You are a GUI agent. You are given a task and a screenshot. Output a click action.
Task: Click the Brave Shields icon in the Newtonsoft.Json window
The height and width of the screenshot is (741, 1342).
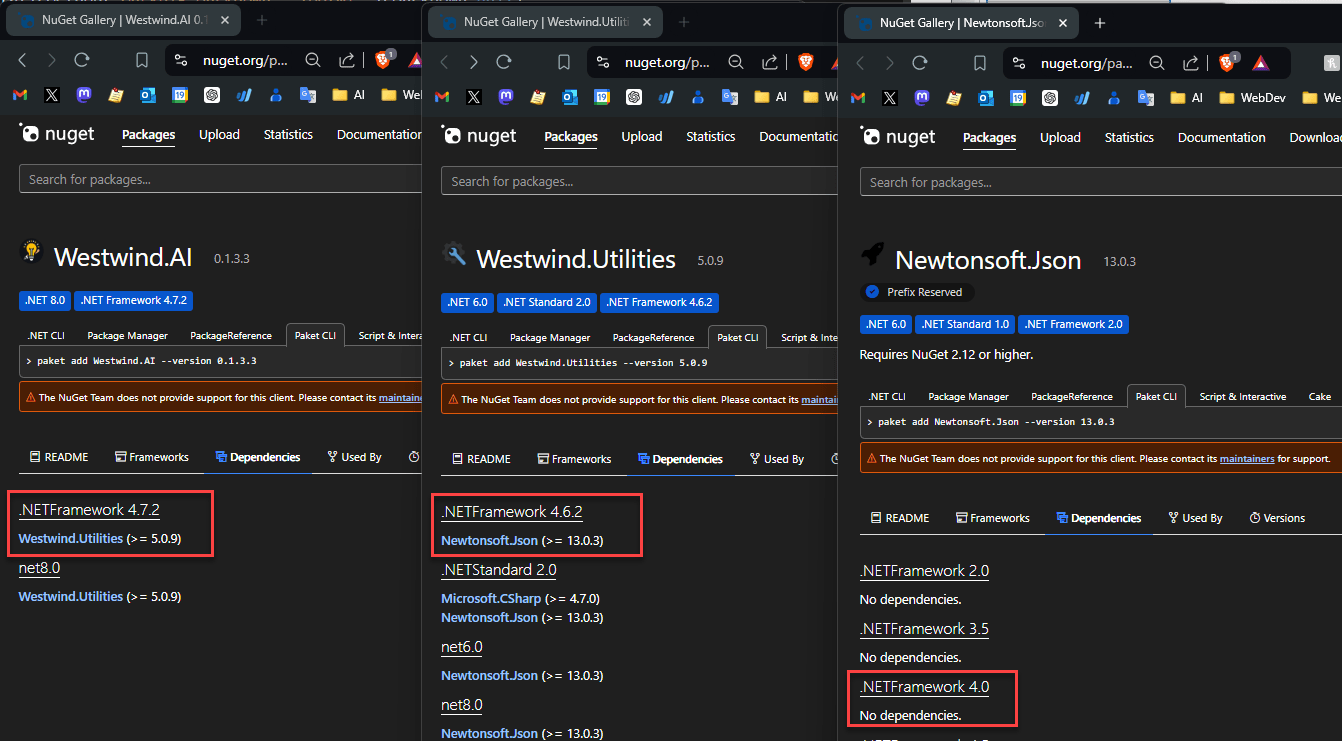click(1226, 63)
